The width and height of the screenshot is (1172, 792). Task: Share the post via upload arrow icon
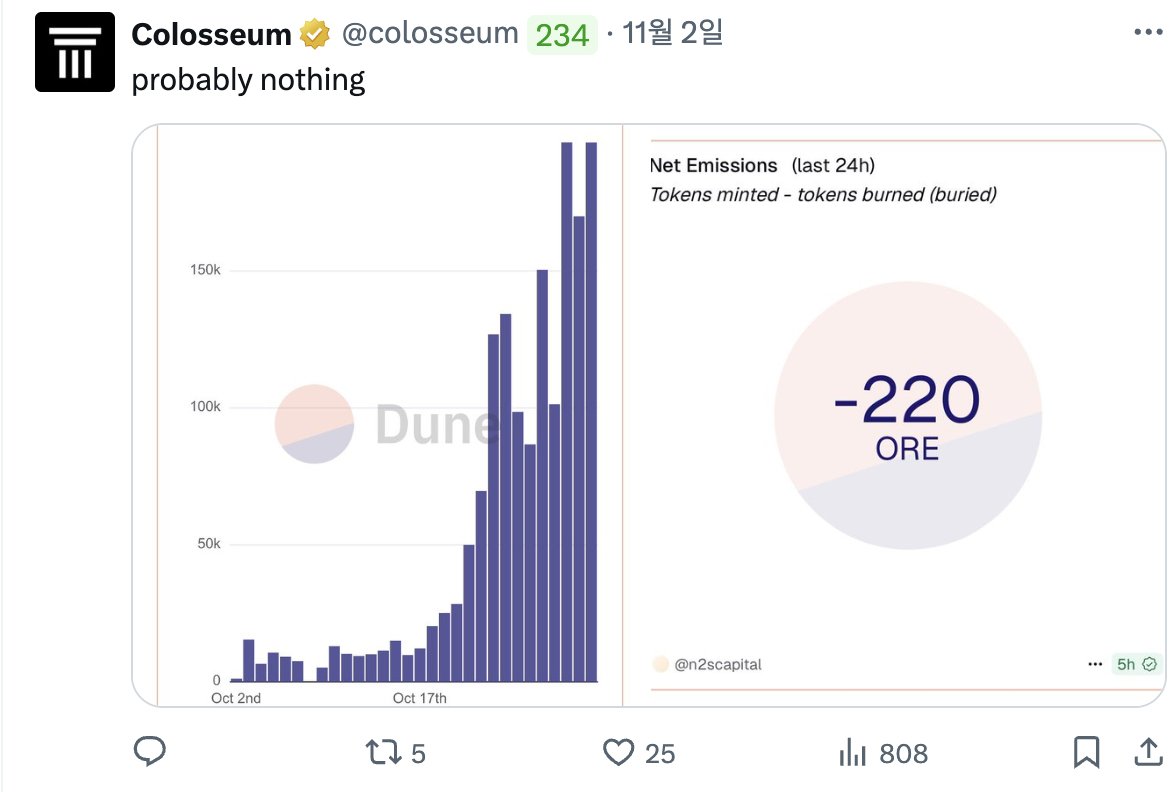1148,752
